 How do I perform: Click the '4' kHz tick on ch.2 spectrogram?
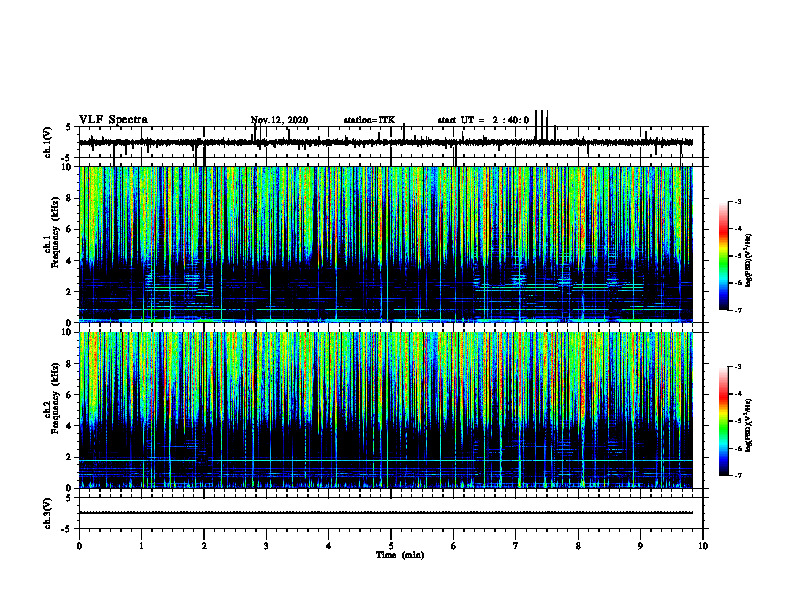[x=71, y=426]
